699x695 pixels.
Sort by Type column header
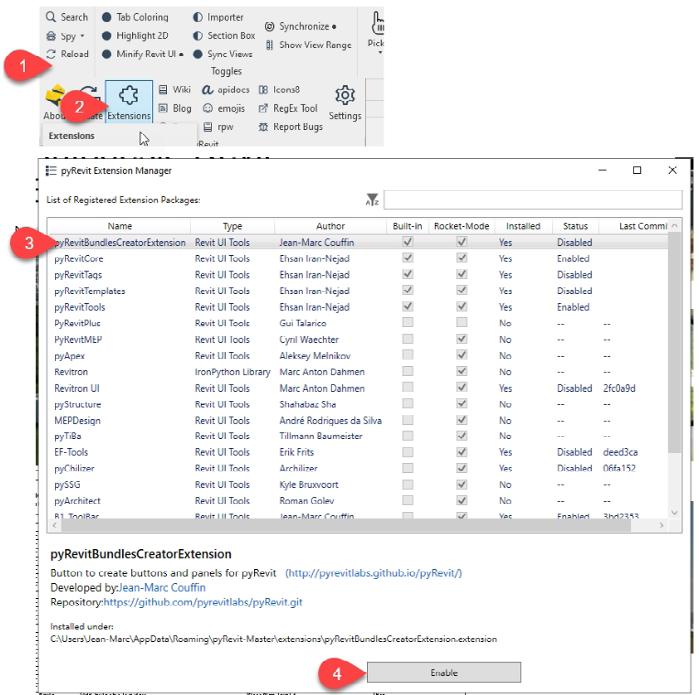[x=232, y=226]
